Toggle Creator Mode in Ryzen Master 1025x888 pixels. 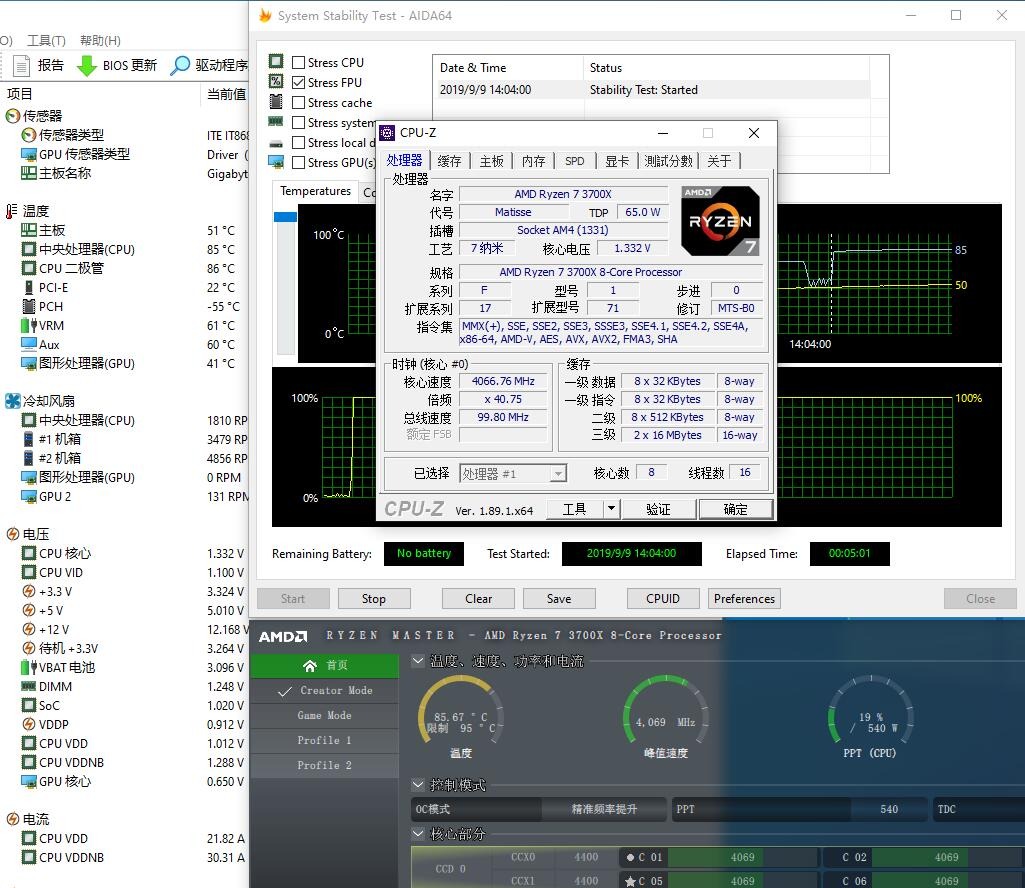[324, 691]
